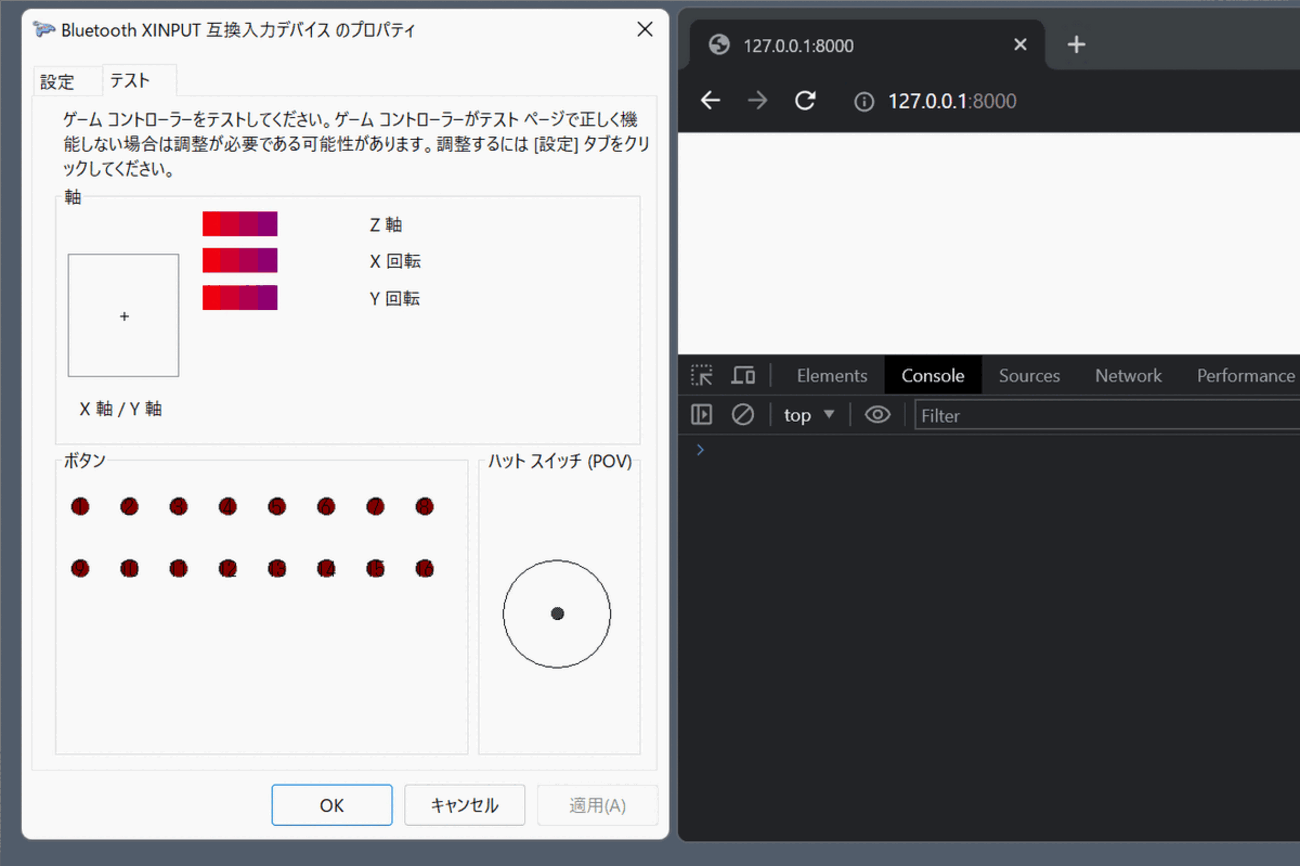Click button indicator 3 in the controller test
This screenshot has width=1300, height=866.
(178, 507)
